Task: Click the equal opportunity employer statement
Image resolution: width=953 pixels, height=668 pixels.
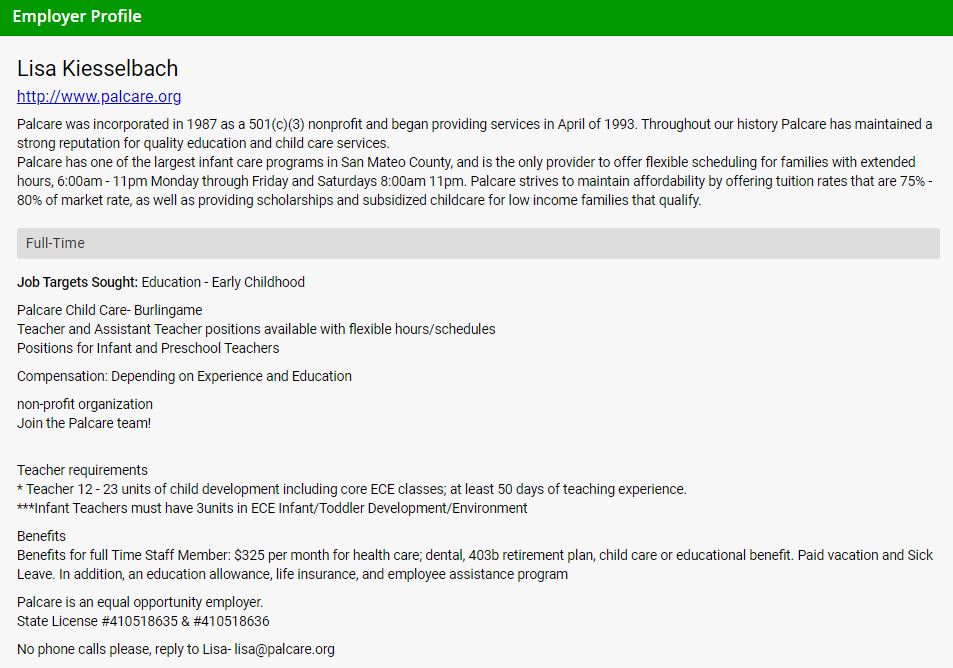Action: (x=140, y=602)
